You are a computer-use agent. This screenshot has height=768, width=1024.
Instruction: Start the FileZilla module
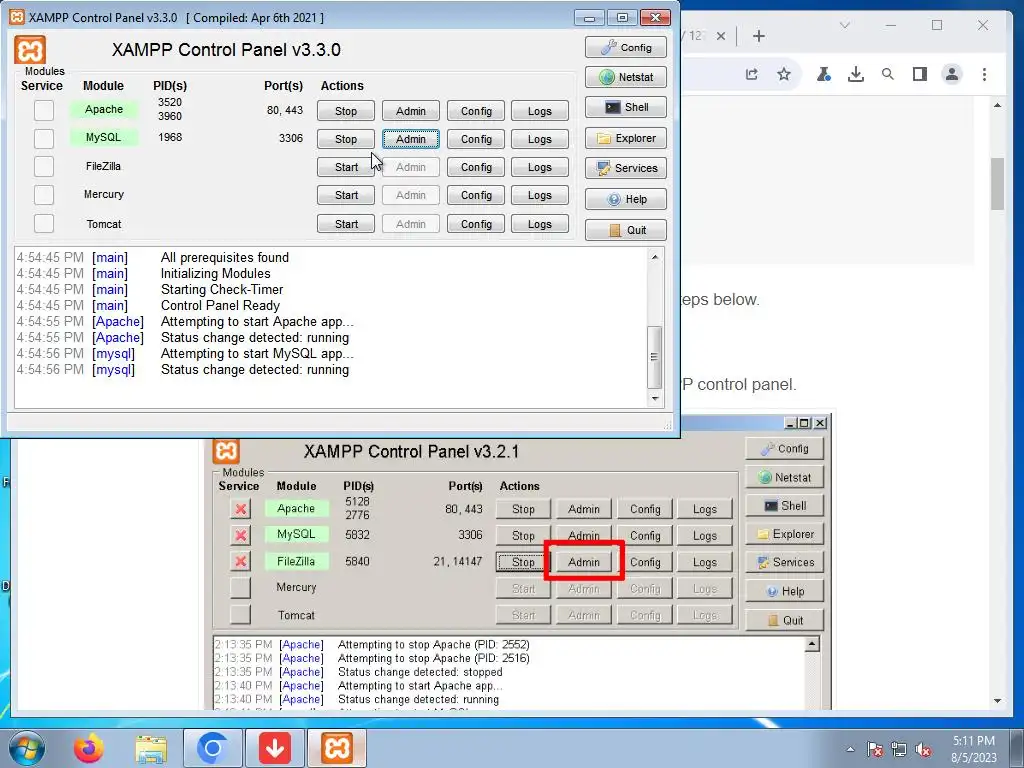coord(346,167)
